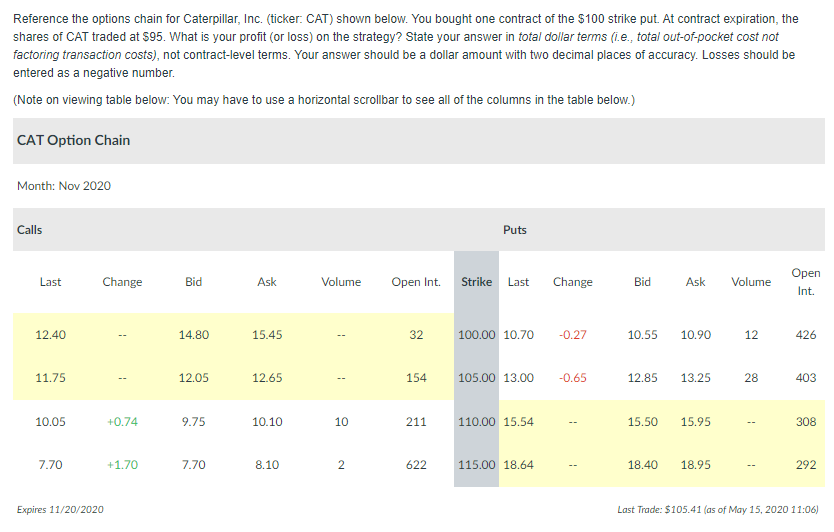834x532 pixels.
Task: Click call bid value 12.05
Action: click(x=194, y=378)
